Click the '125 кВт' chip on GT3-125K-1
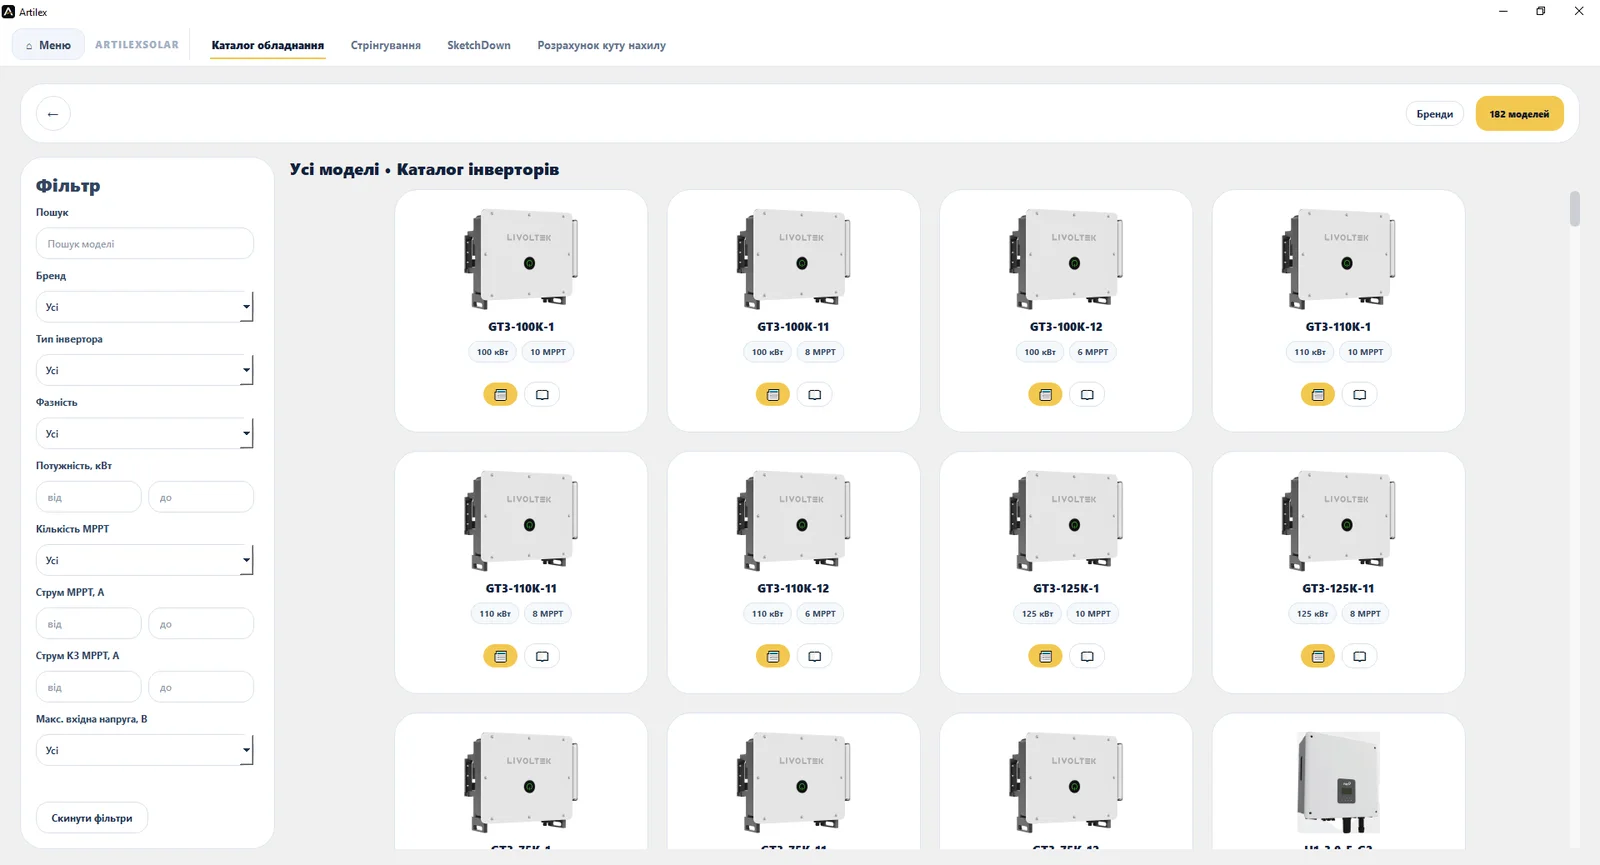Viewport: 1600px width, 865px height. pyautogui.click(x=1038, y=614)
